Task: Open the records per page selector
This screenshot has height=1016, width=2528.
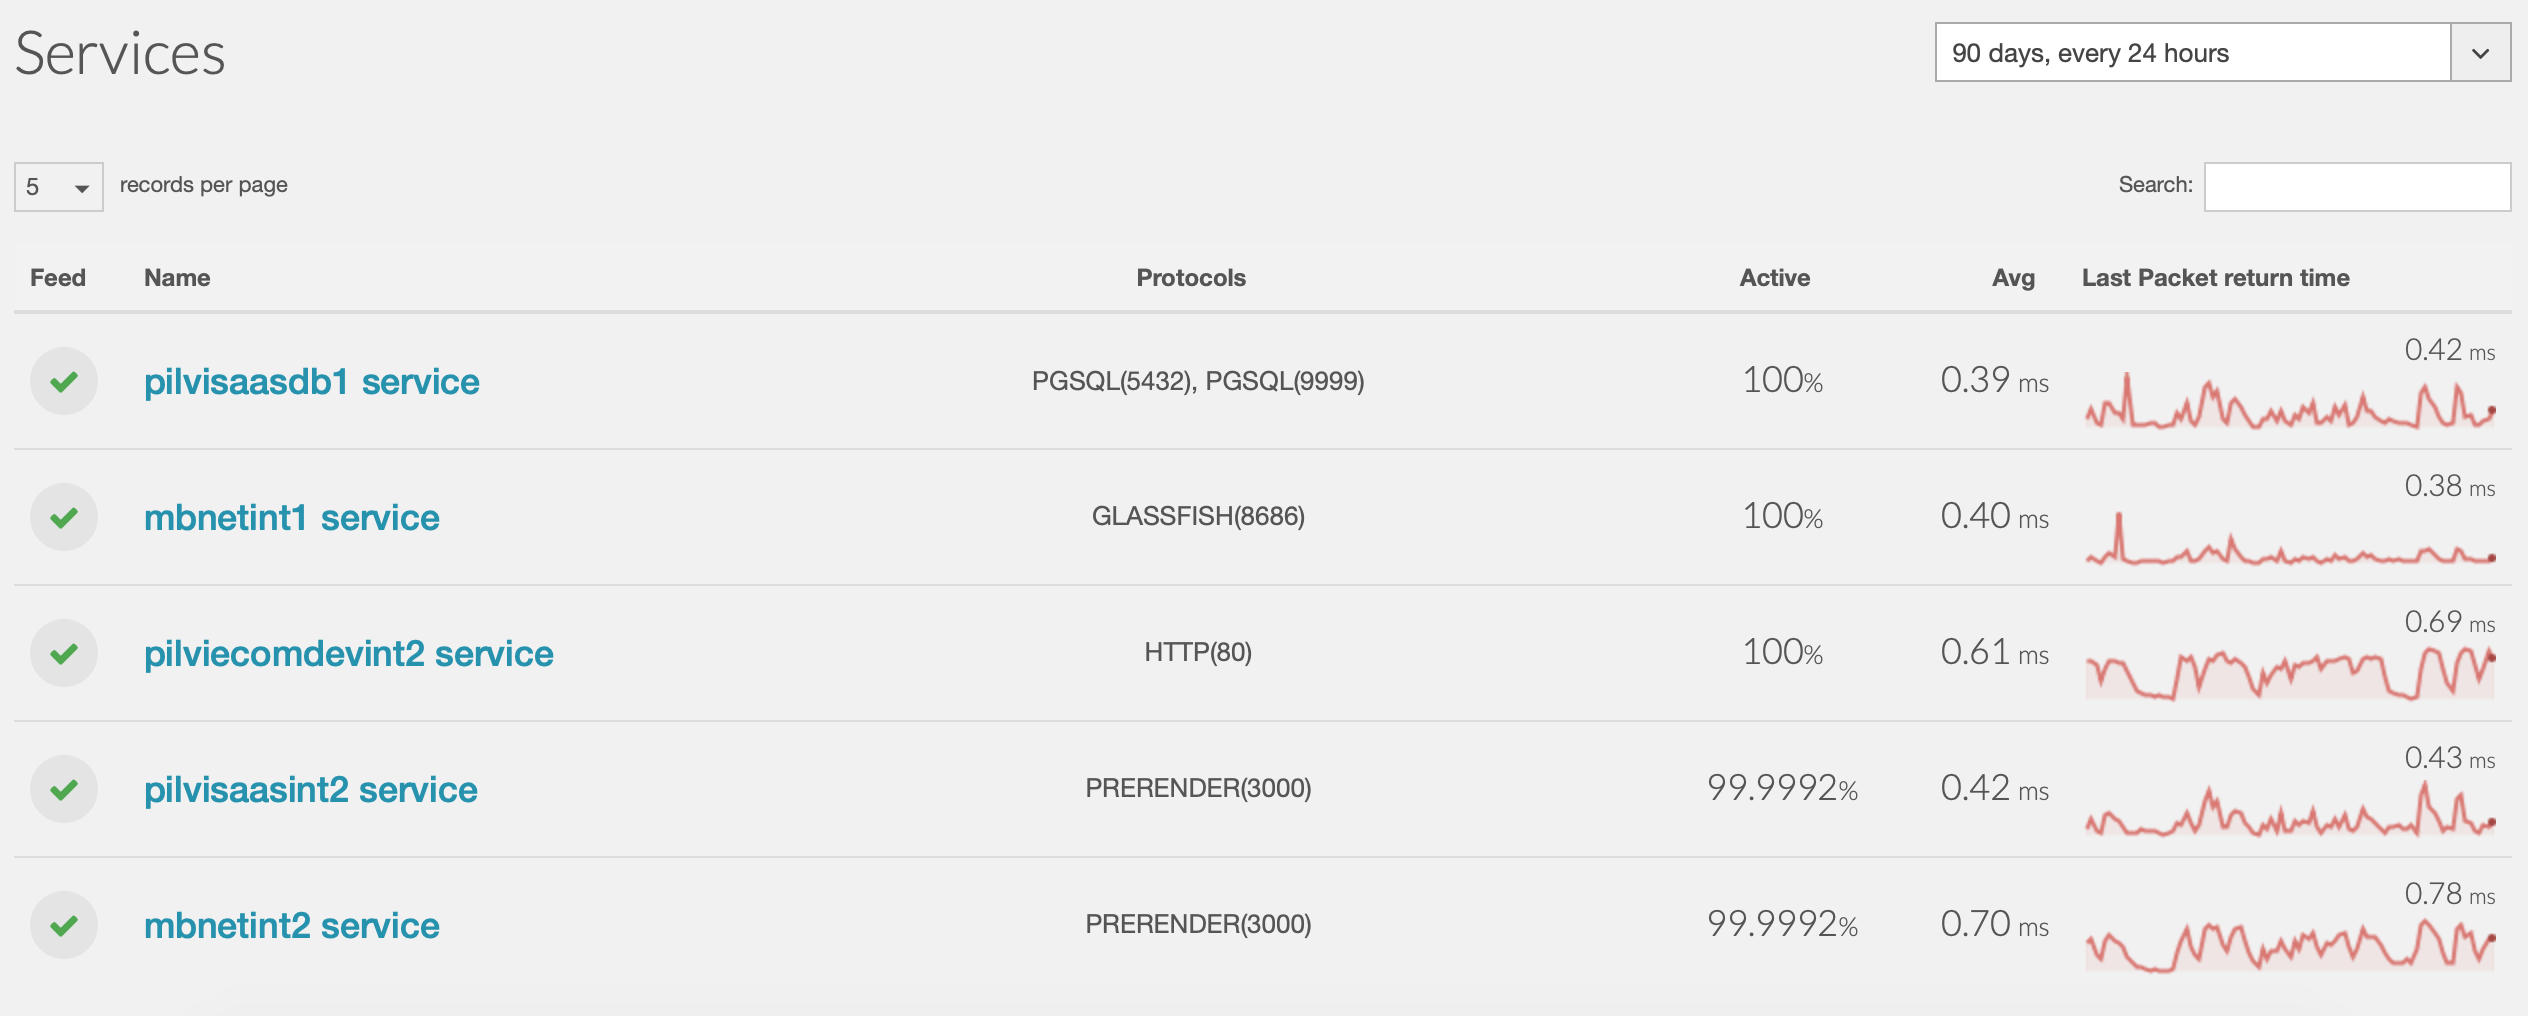Action: (x=59, y=187)
